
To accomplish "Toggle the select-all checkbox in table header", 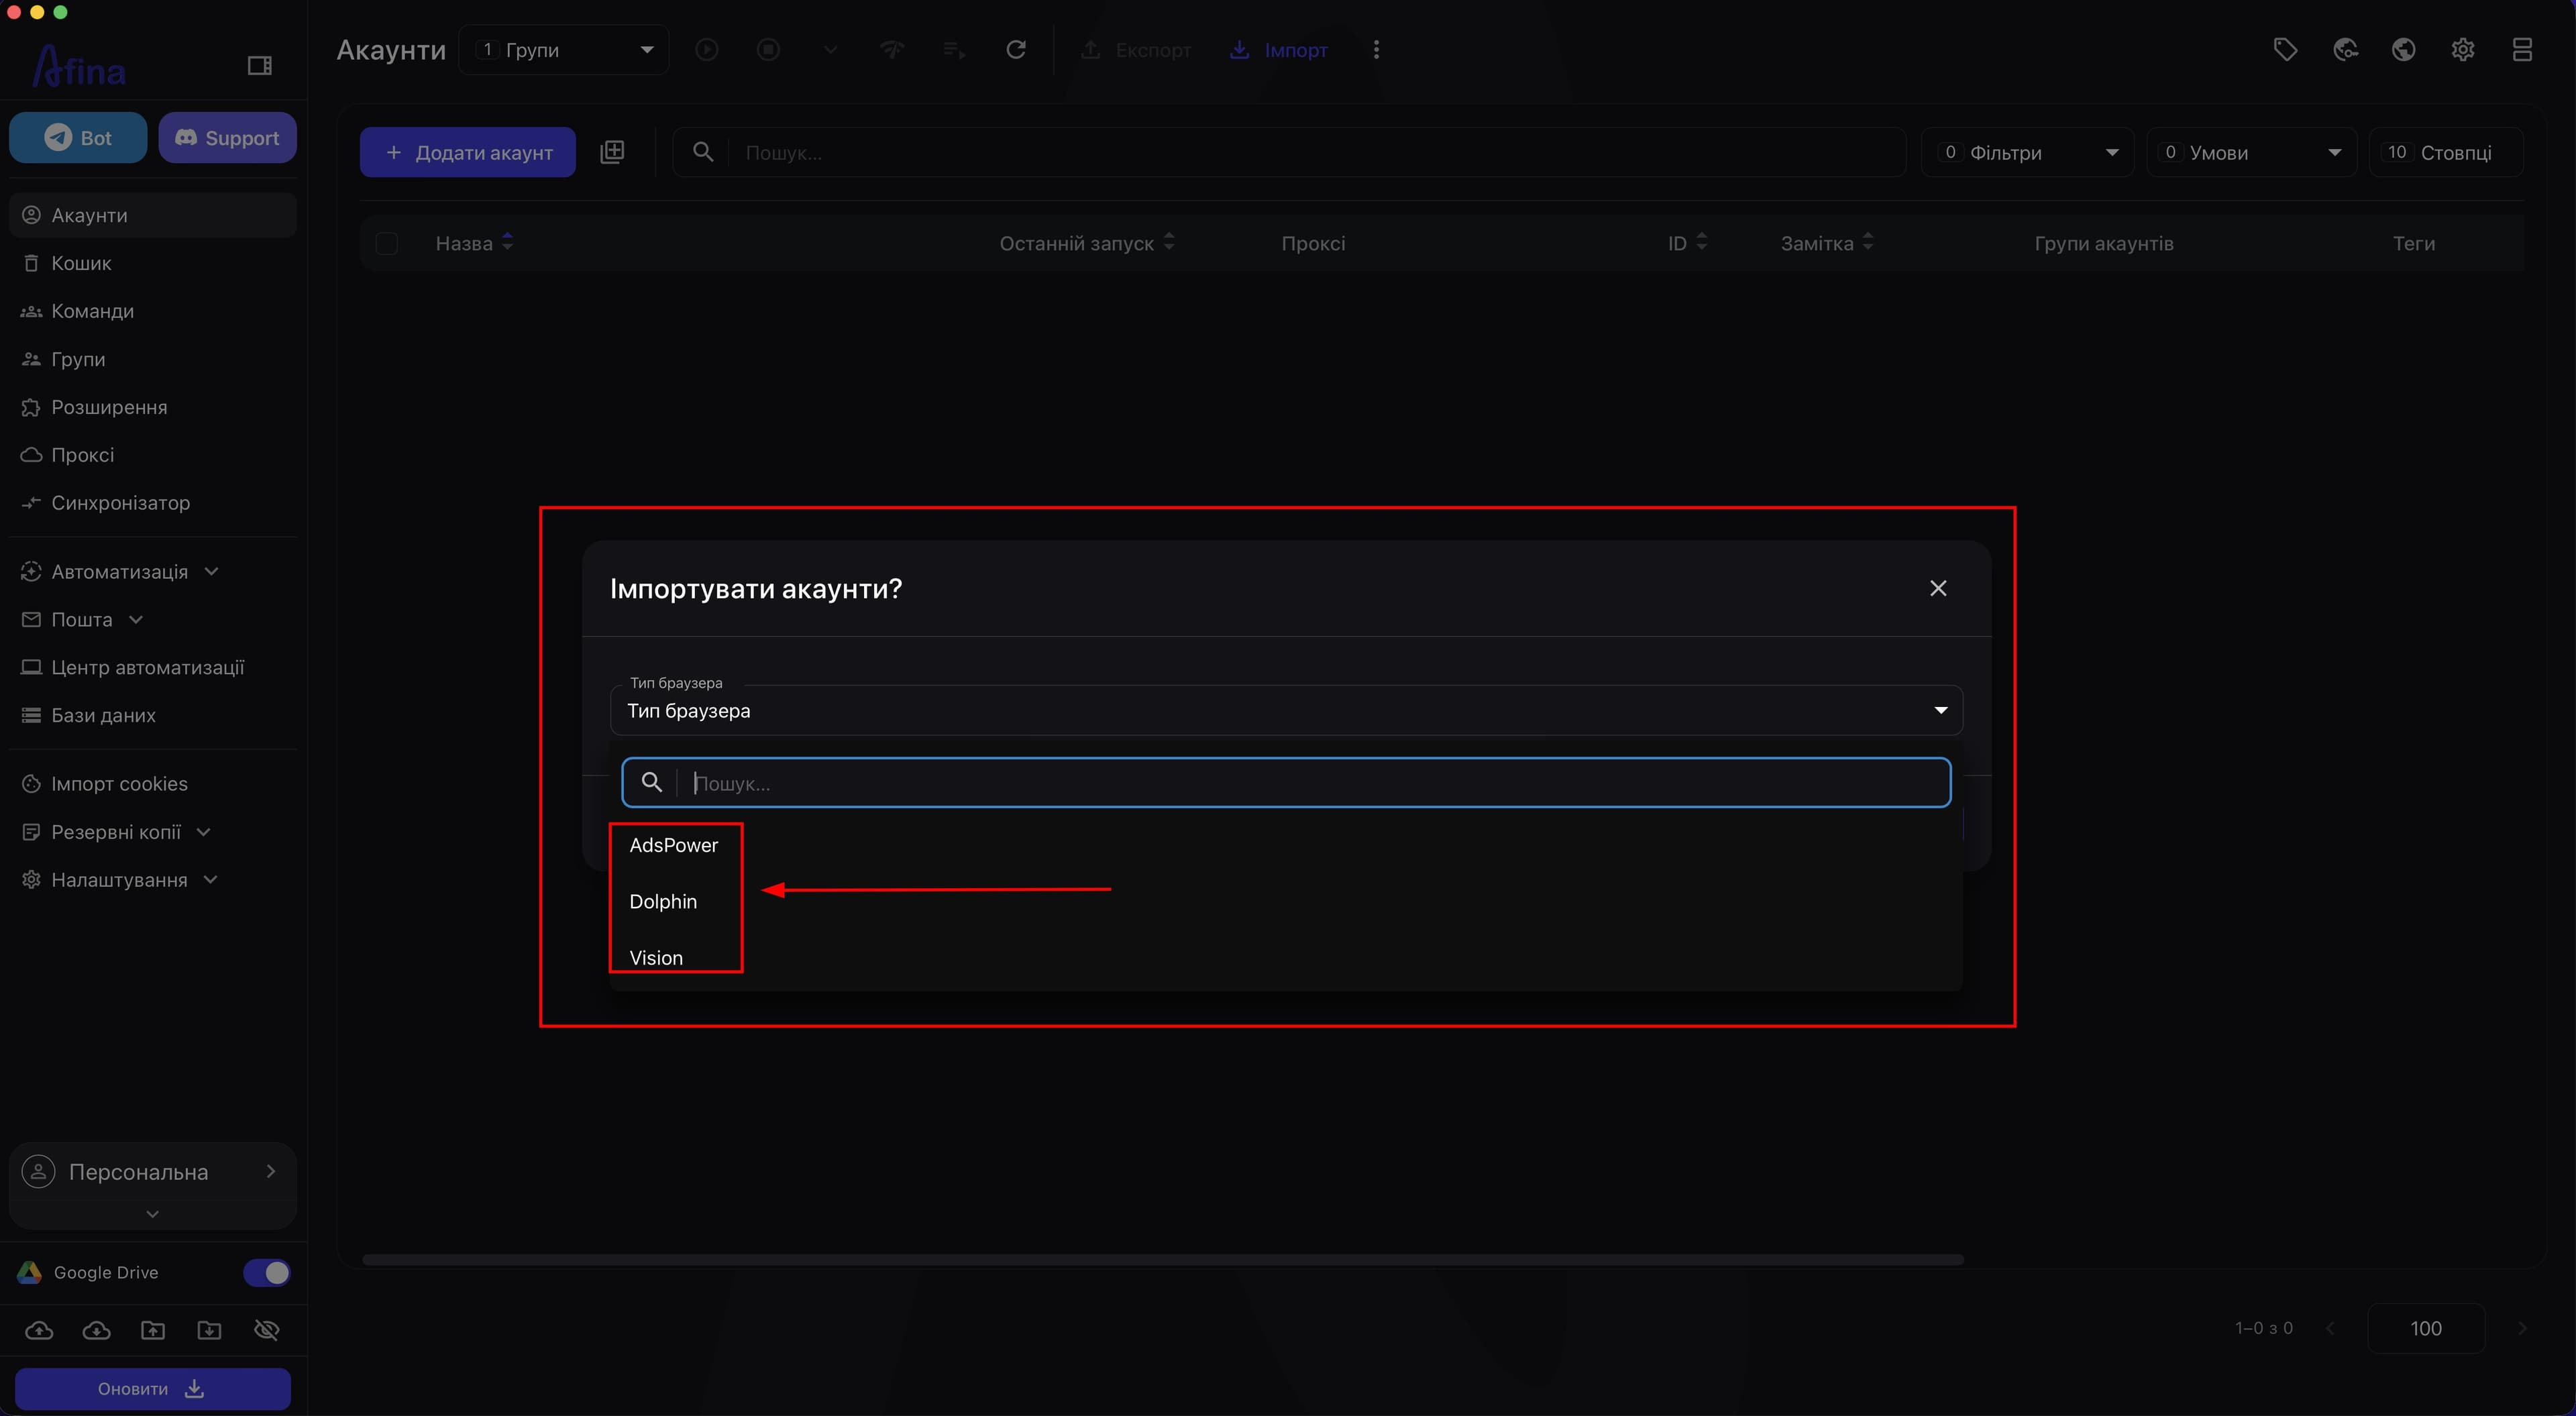I will pyautogui.click(x=387, y=243).
